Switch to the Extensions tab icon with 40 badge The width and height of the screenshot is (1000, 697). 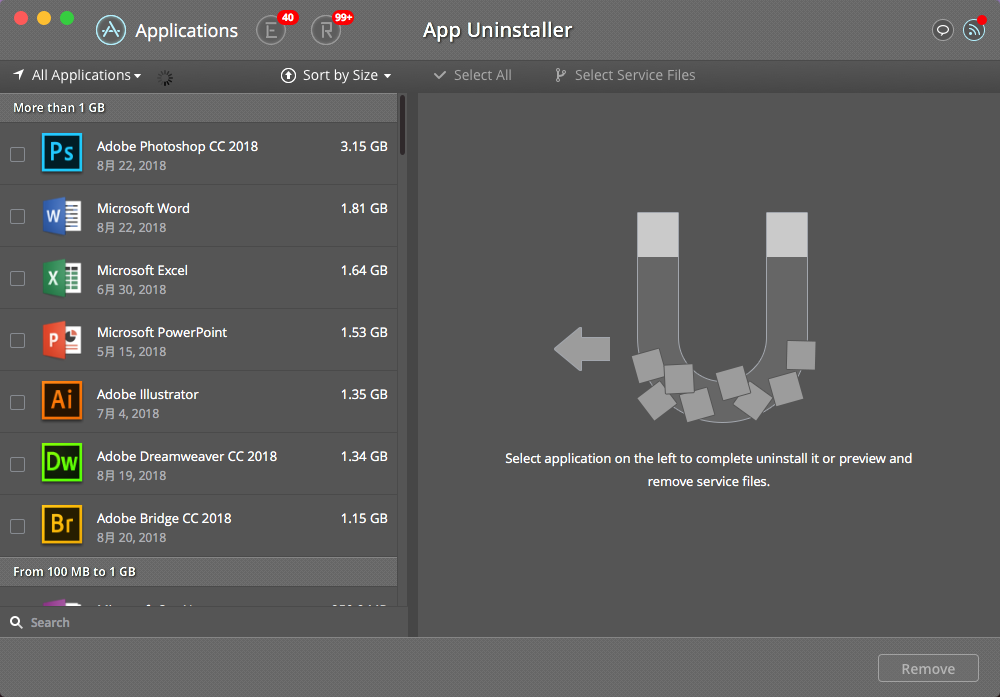point(271,30)
